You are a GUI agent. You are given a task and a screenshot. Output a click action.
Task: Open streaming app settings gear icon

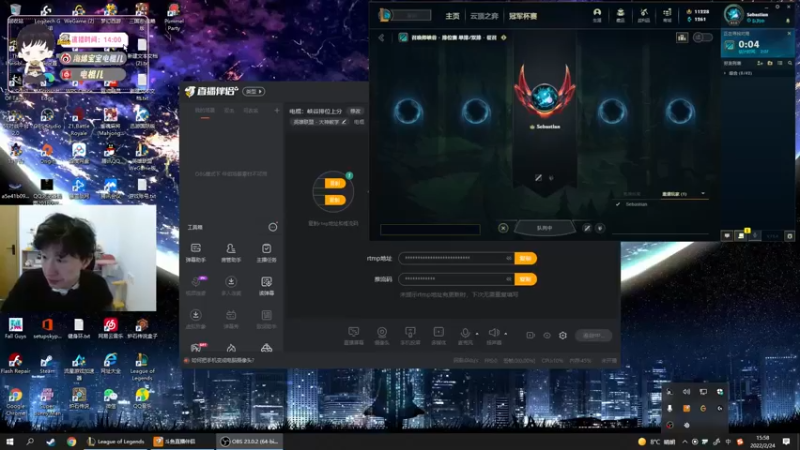[x=563, y=335]
